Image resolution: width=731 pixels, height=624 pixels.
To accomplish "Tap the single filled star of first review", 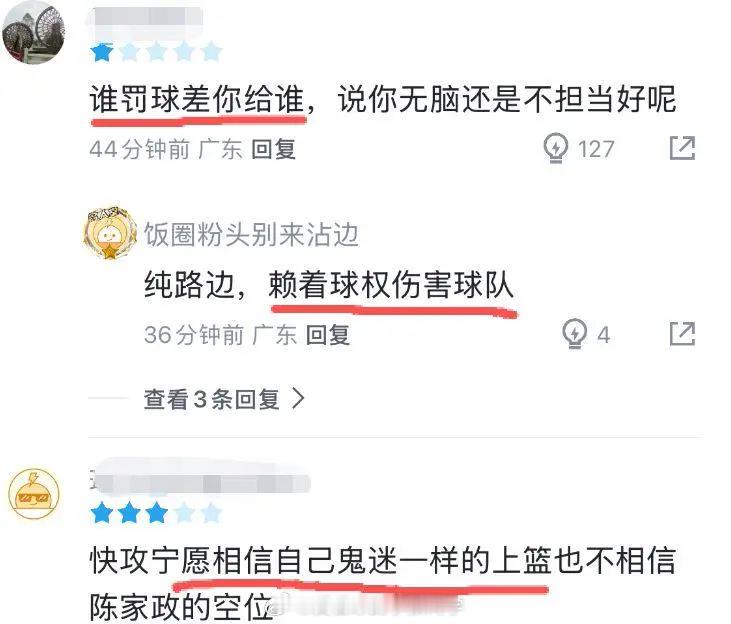I will point(102,52).
